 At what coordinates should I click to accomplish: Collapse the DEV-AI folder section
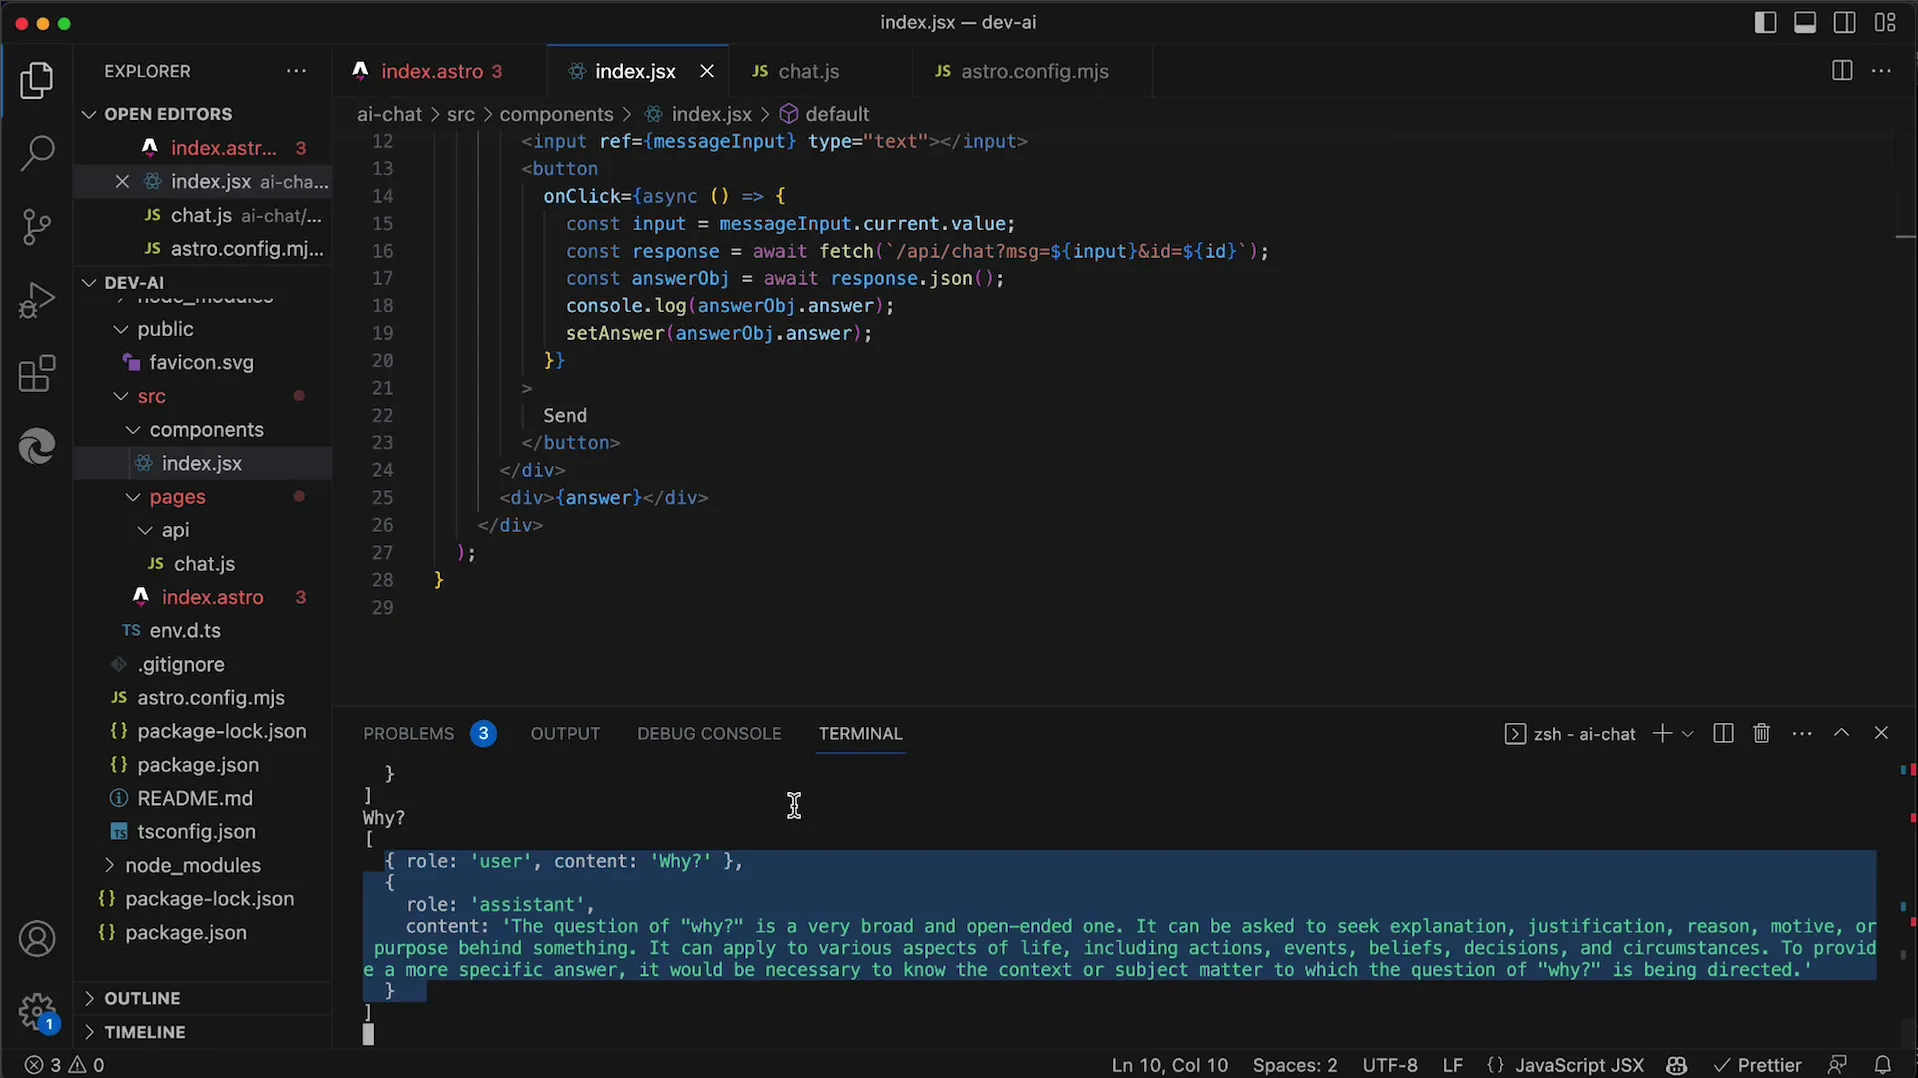[x=134, y=282]
